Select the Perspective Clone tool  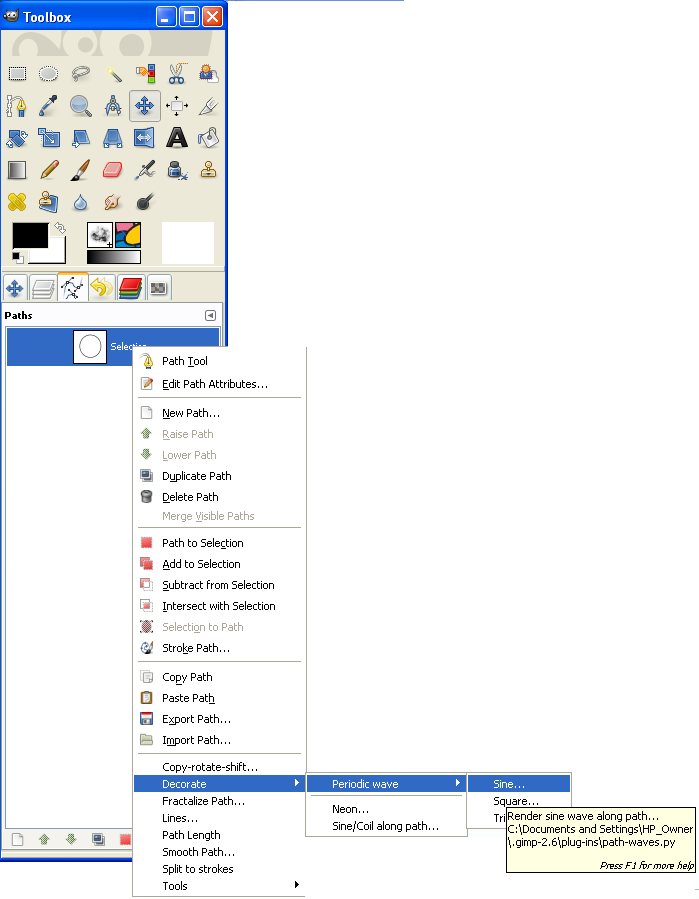click(48, 202)
